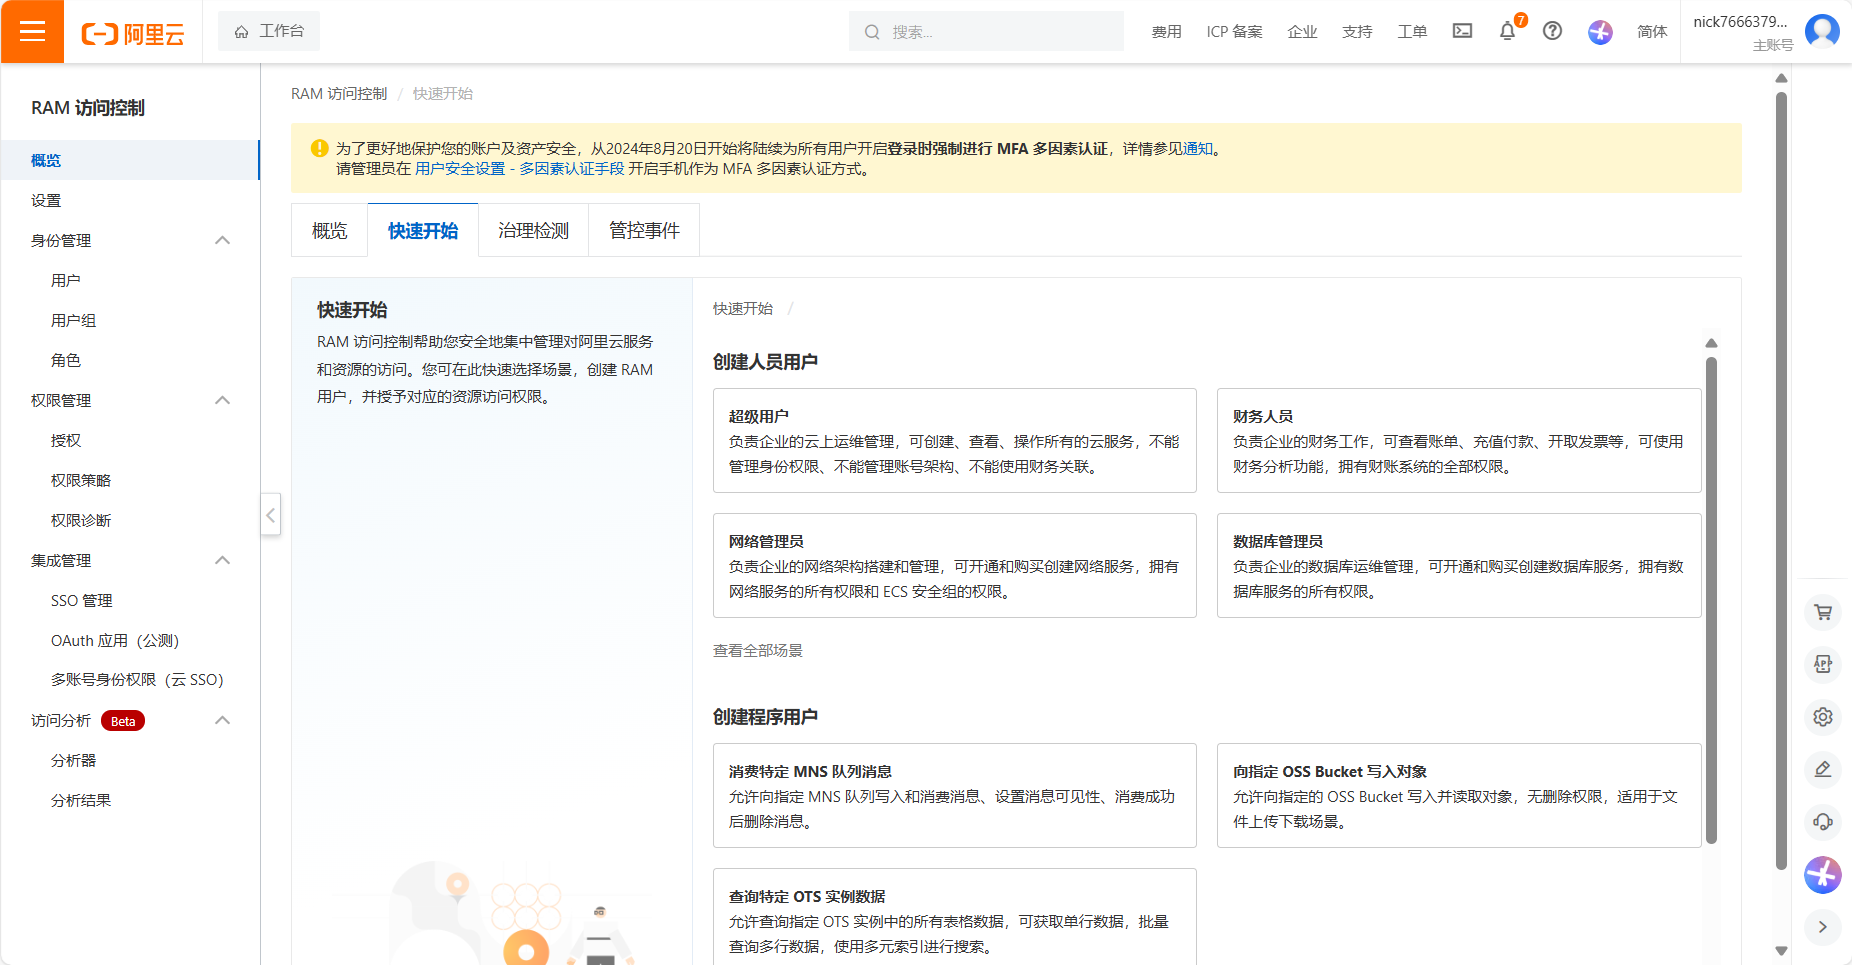Open 用户组 in the sidebar
1852x965 pixels.
pos(74,320)
